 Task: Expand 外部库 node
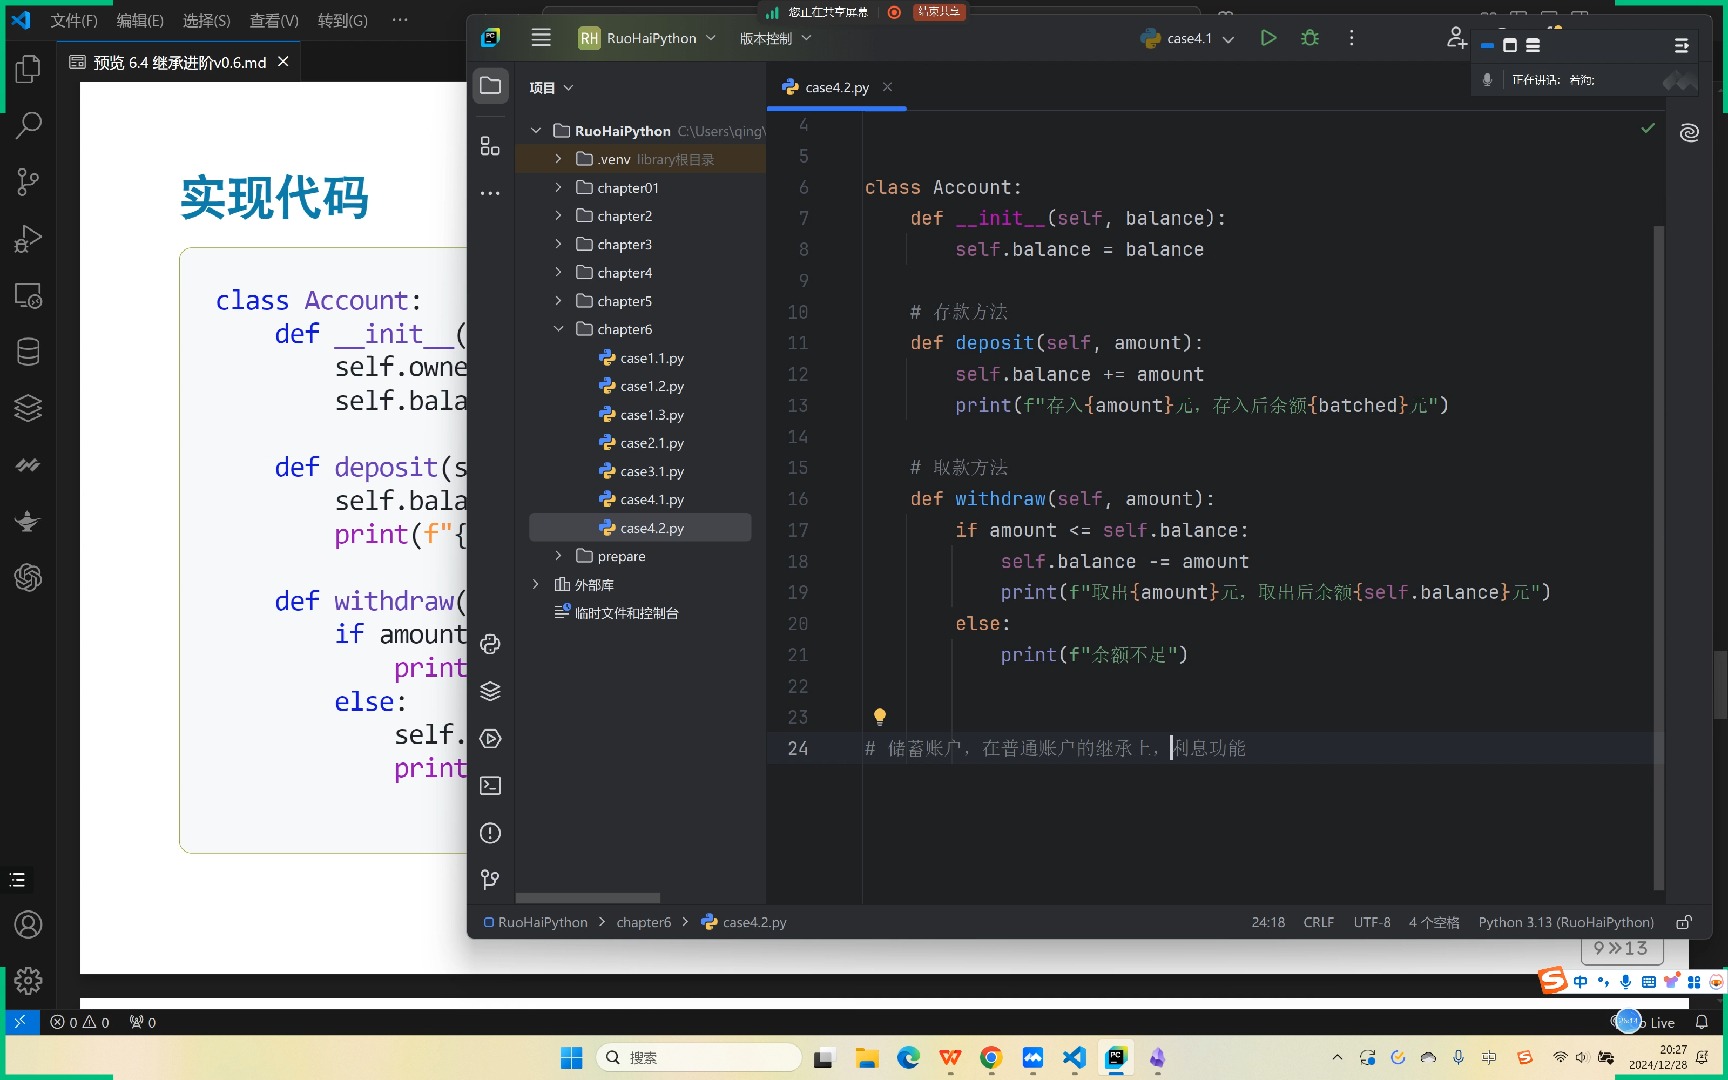[536, 585]
